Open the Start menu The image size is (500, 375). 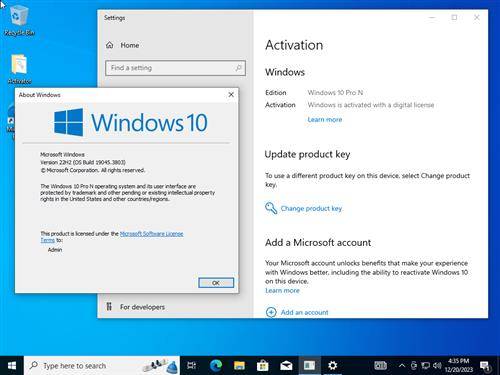12,366
